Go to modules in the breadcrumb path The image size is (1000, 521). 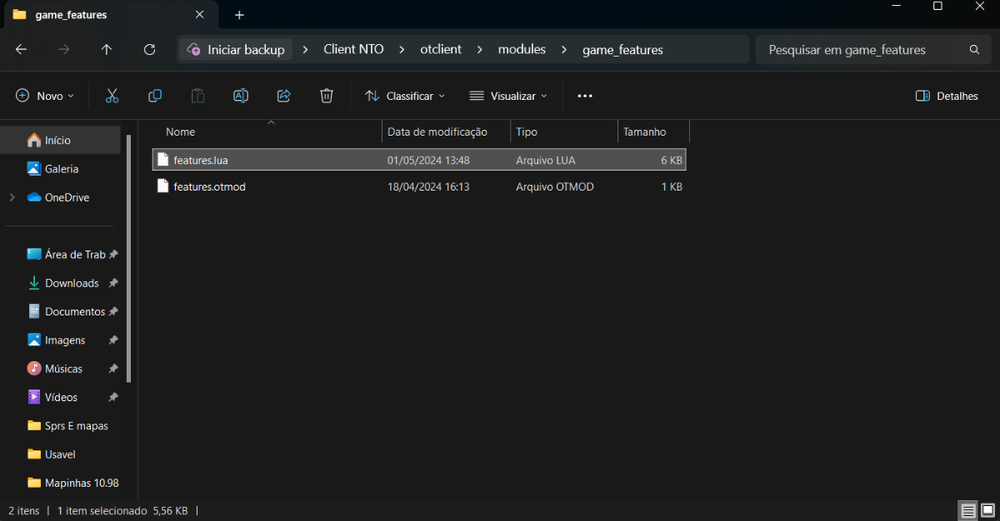[x=521, y=50]
